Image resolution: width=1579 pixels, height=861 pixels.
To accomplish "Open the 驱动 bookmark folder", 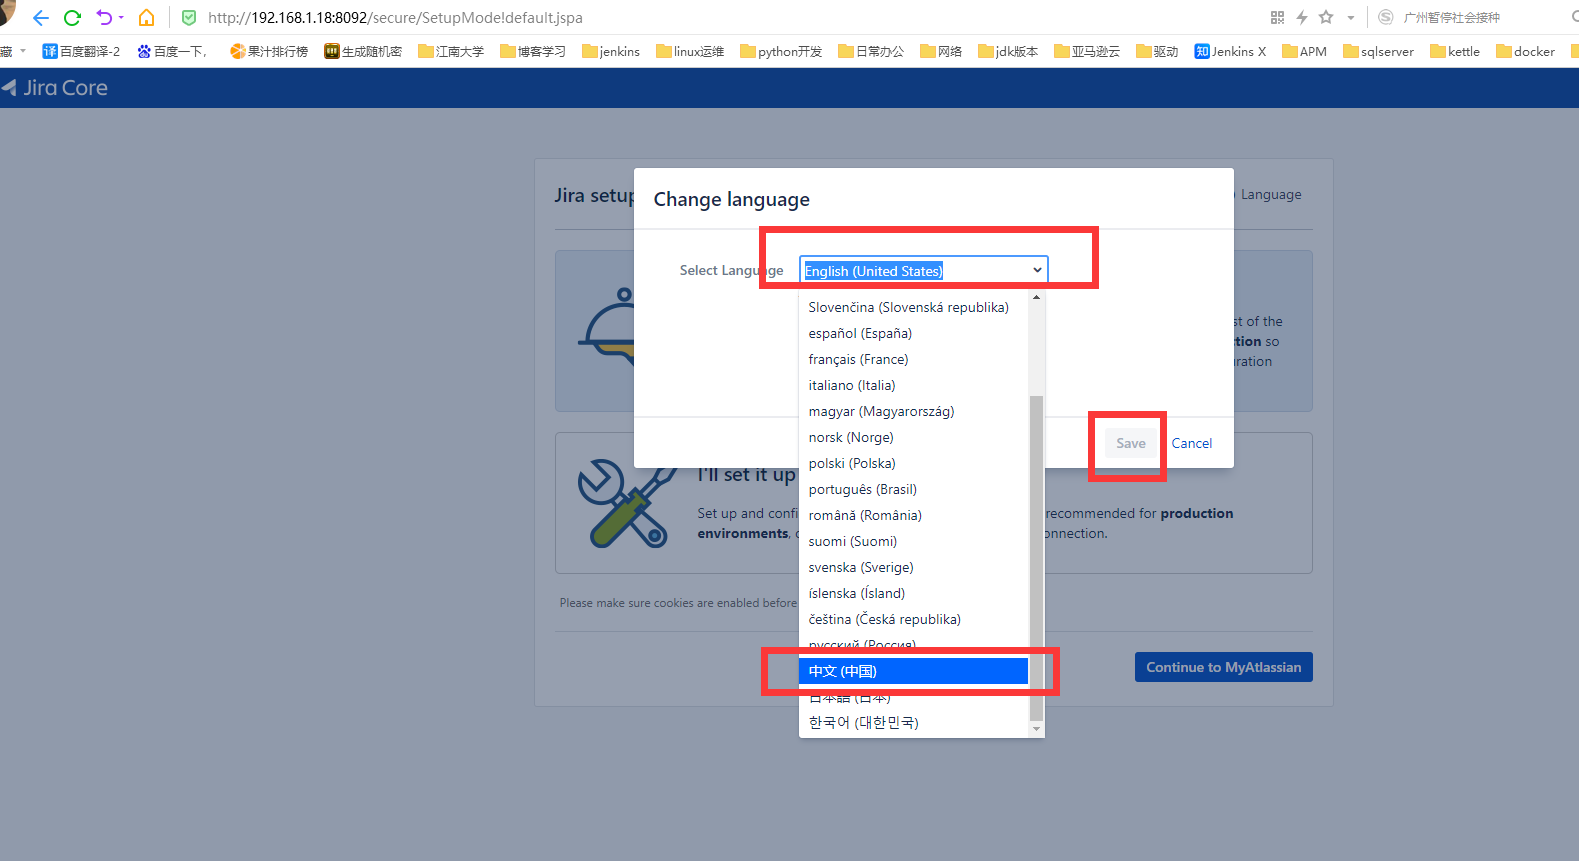I will pos(1157,51).
